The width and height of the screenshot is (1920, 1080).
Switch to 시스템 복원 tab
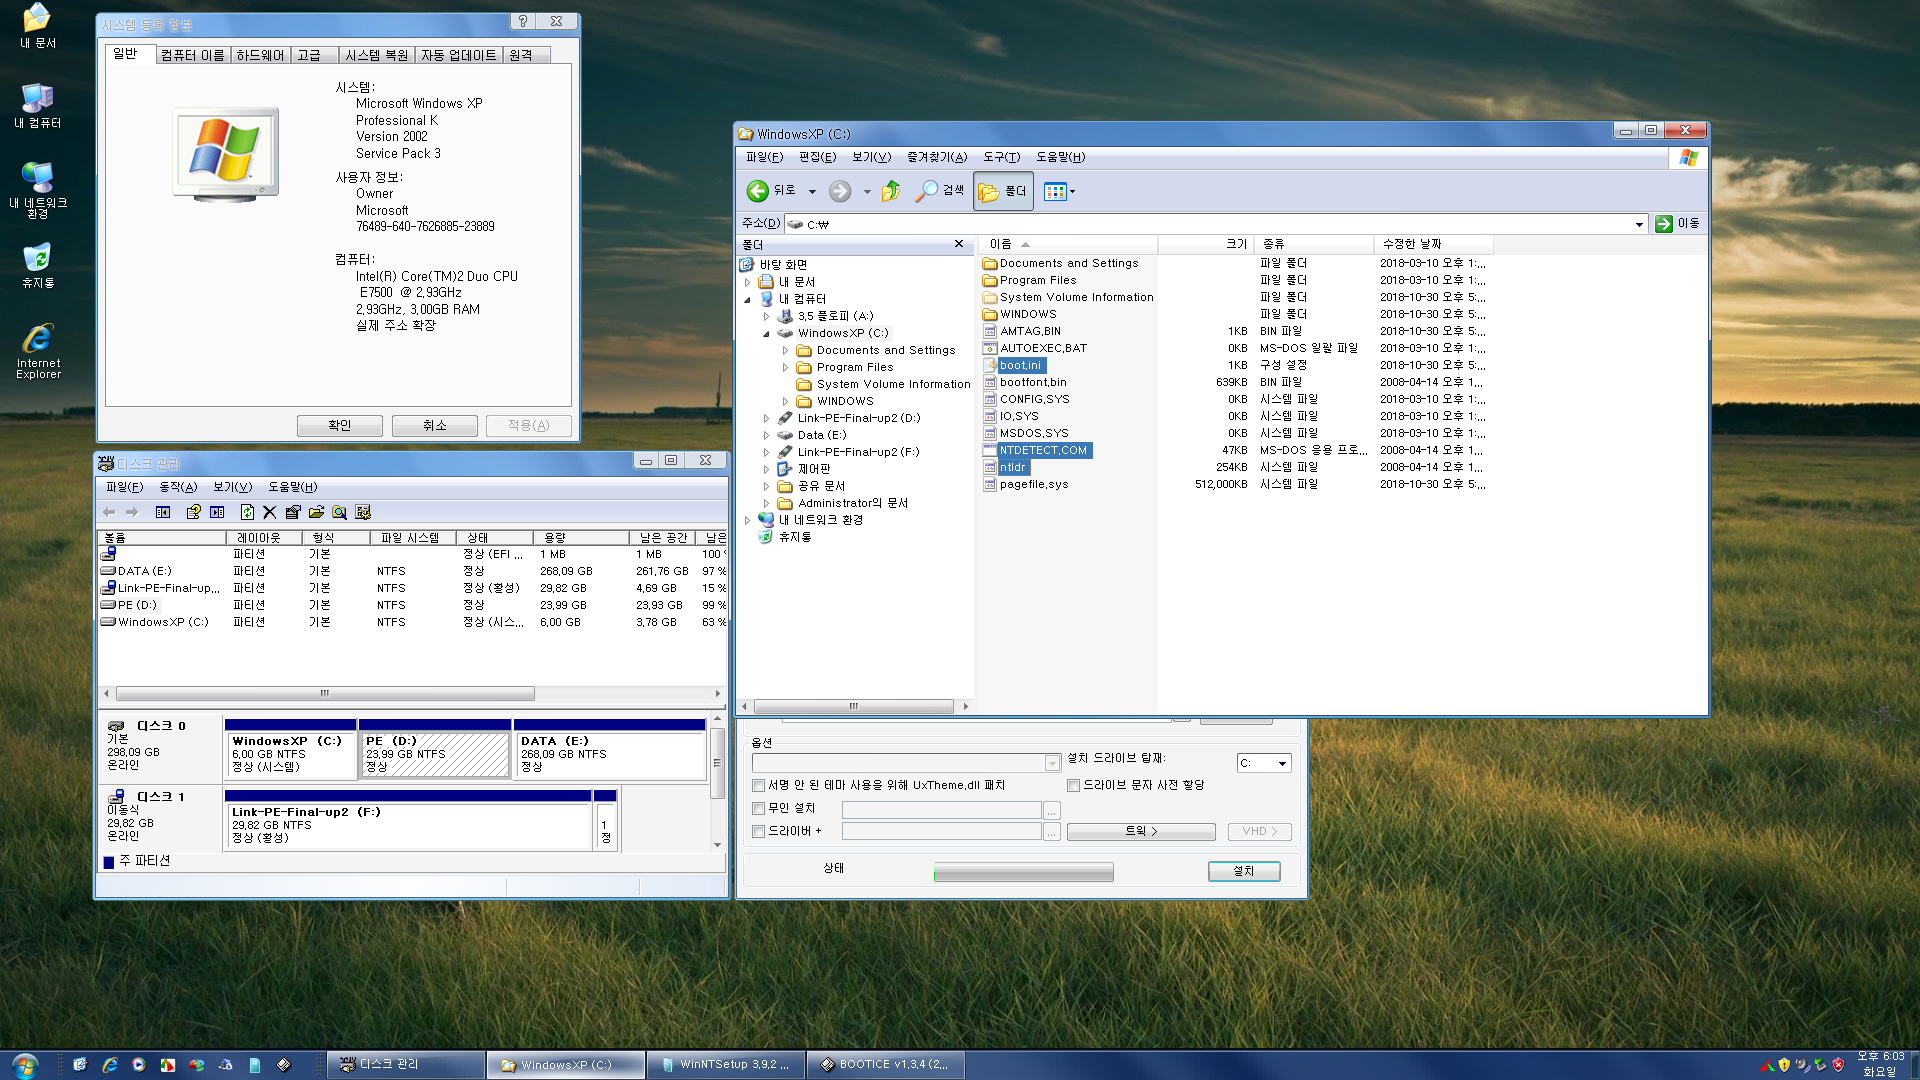(x=376, y=55)
